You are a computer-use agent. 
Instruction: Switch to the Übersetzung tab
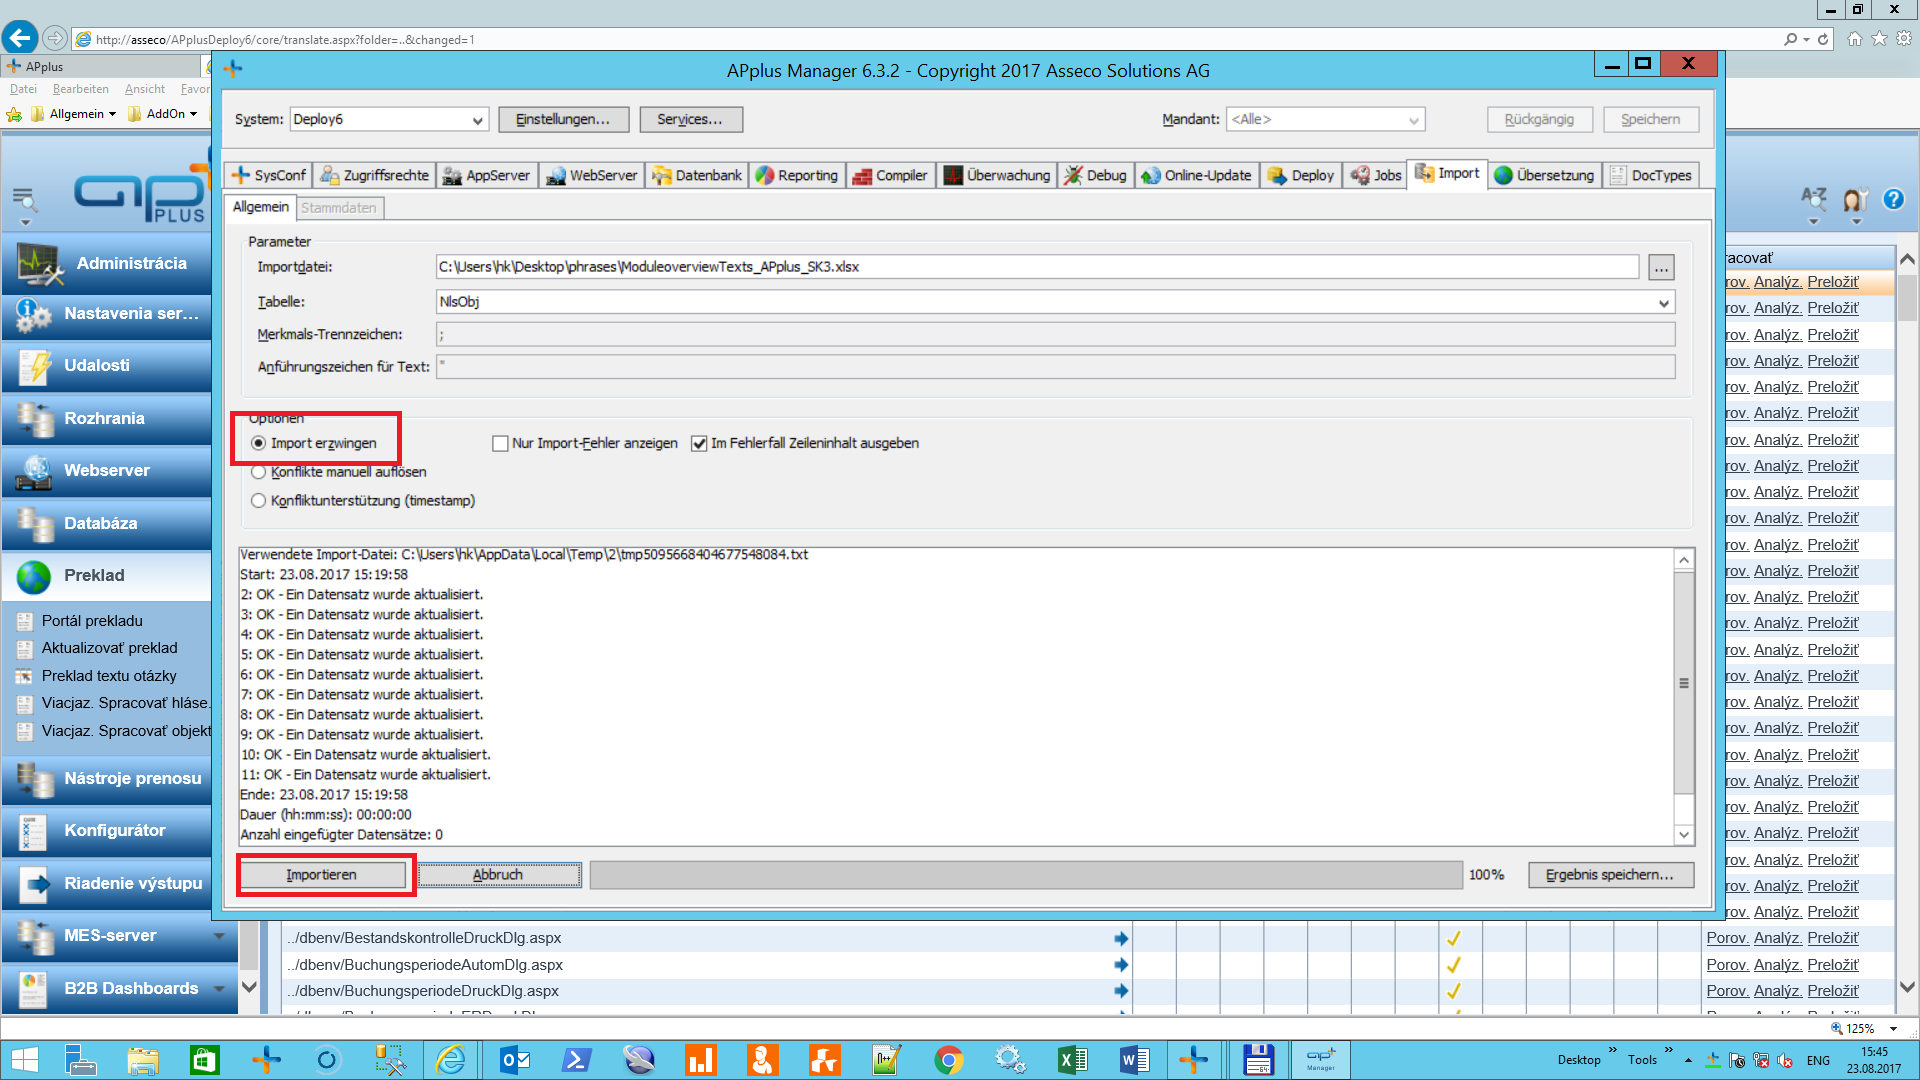pos(1545,175)
